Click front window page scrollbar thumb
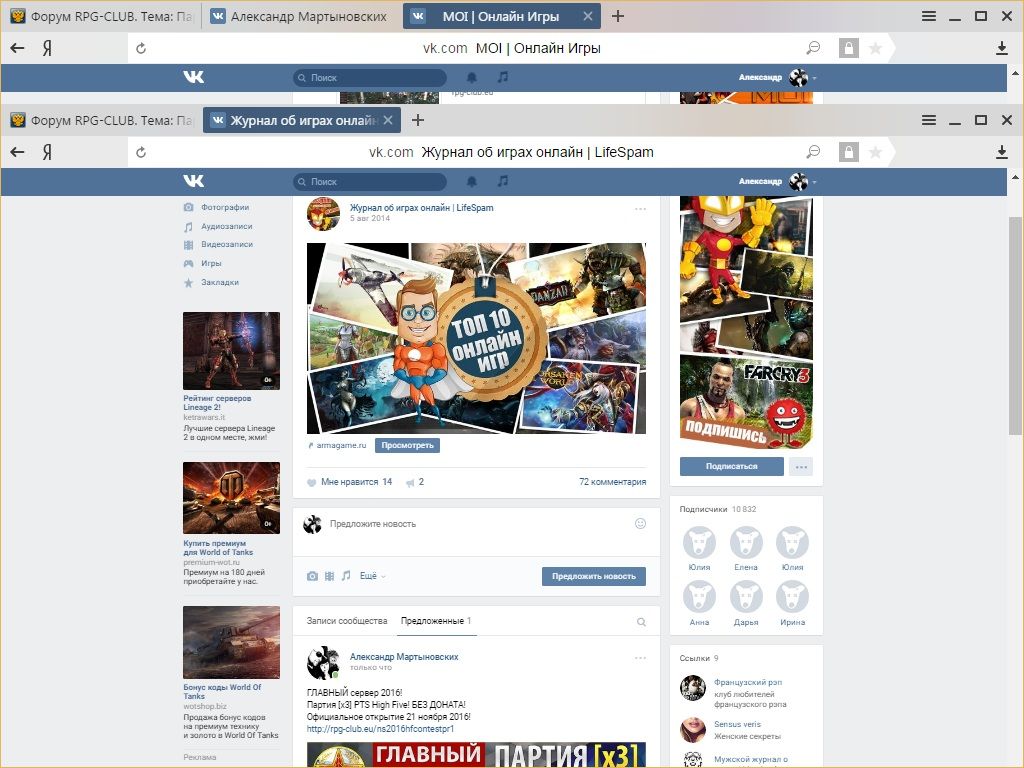Screen dimensions: 1024x768 (1015, 325)
